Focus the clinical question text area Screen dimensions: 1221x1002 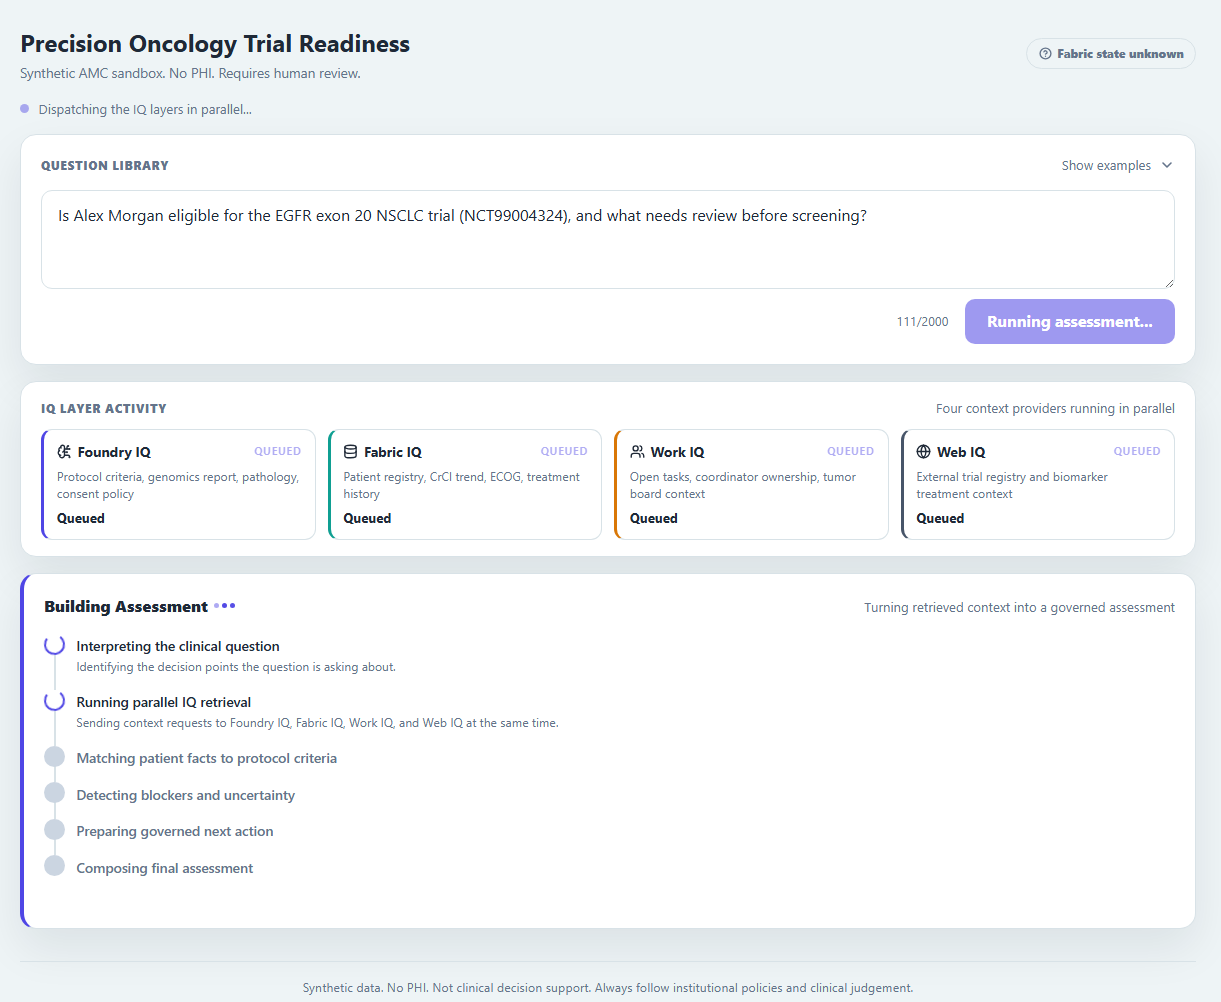[607, 240]
